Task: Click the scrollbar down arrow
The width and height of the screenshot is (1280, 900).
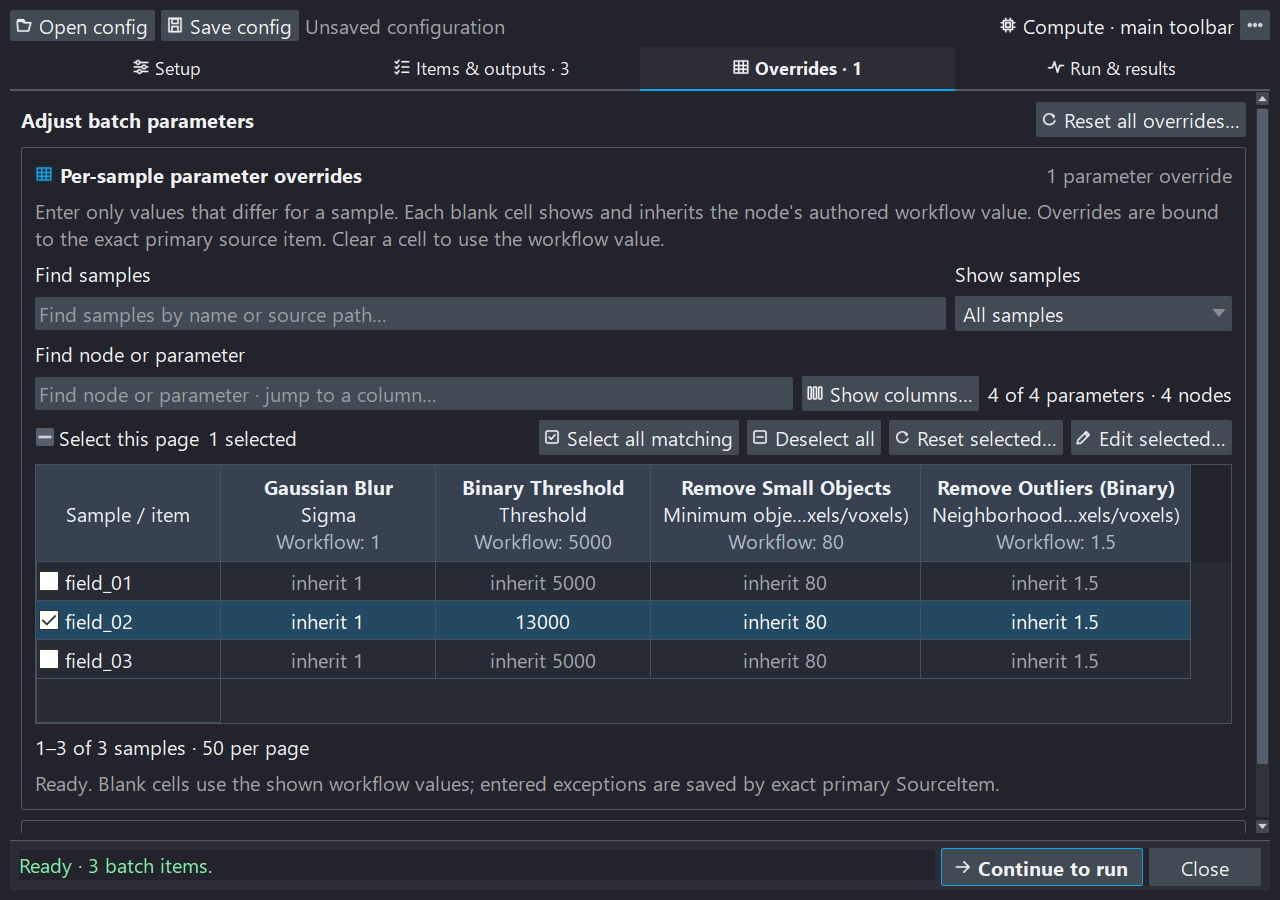Action: [x=1262, y=826]
